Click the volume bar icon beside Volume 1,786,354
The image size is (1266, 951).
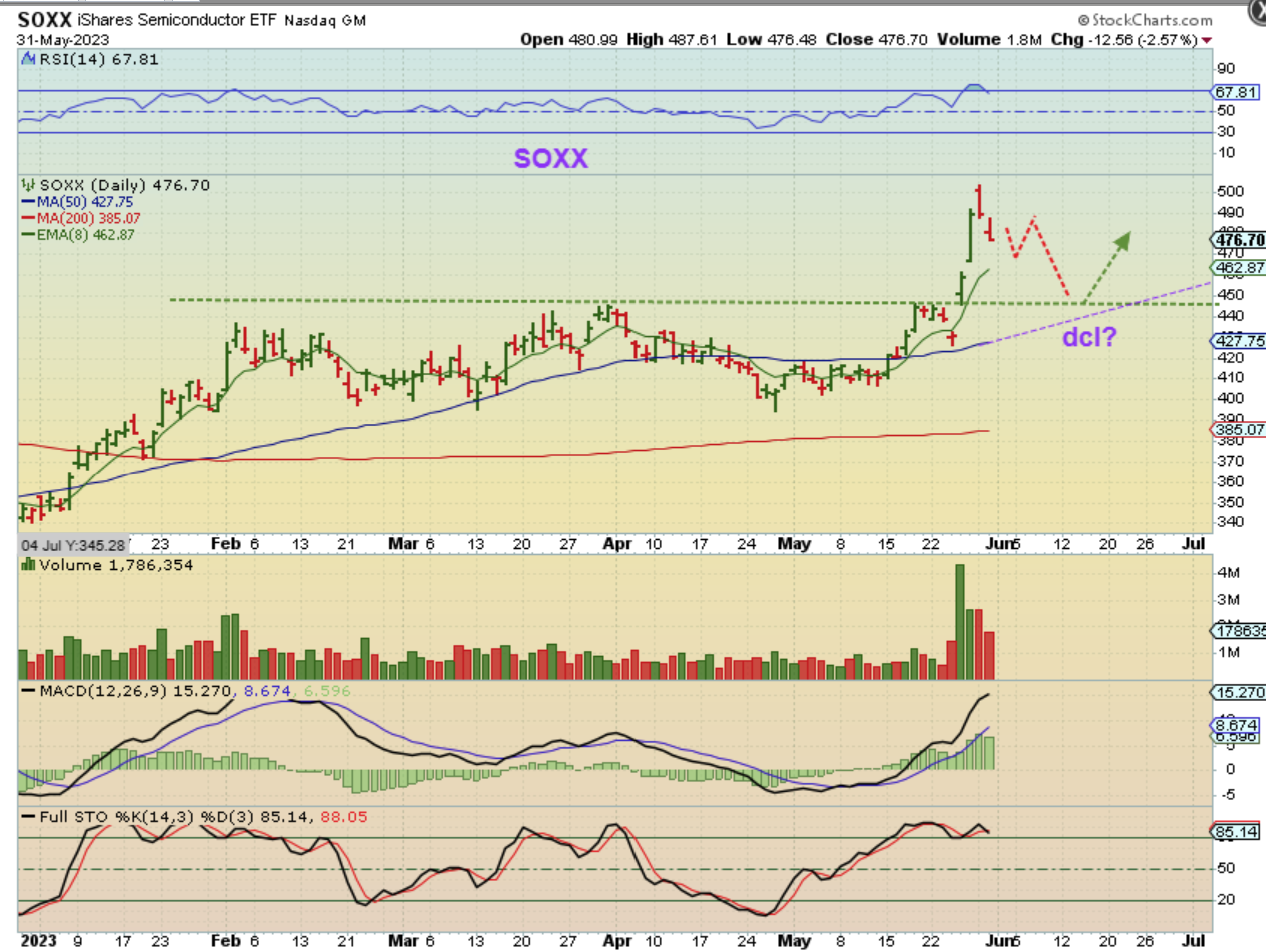pyautogui.click(x=27, y=565)
